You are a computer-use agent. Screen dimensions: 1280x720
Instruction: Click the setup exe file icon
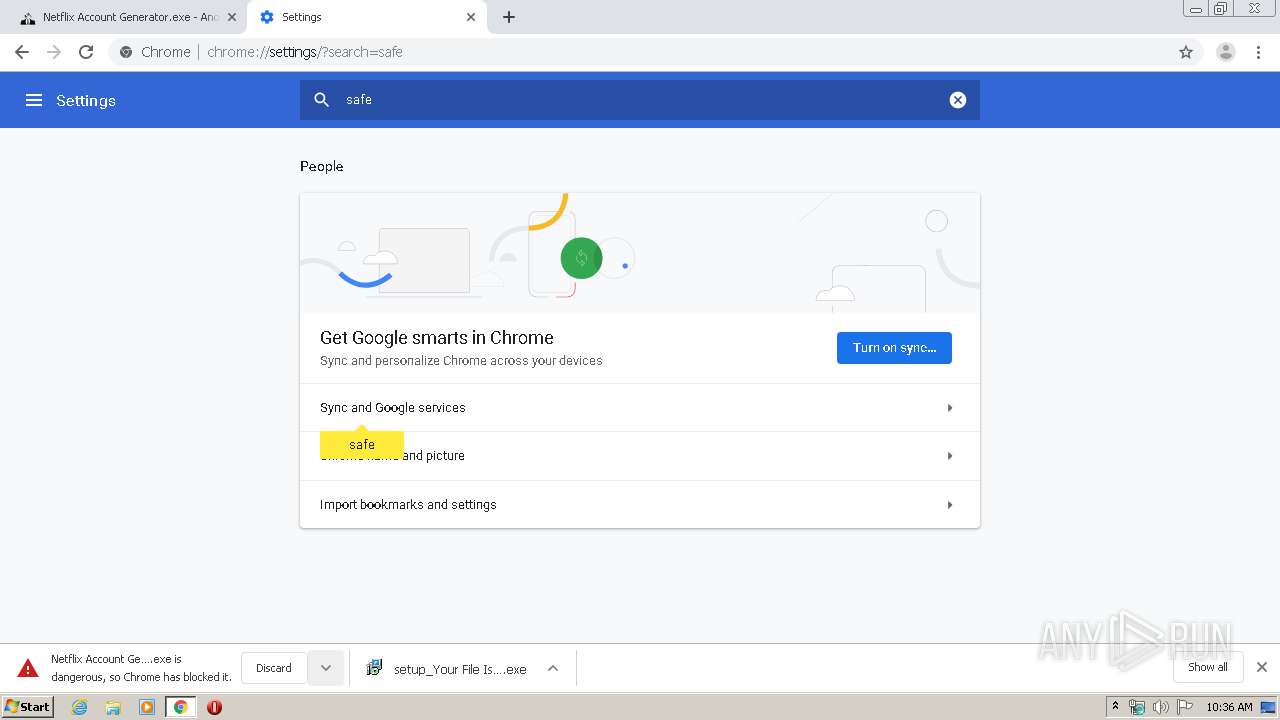374,668
